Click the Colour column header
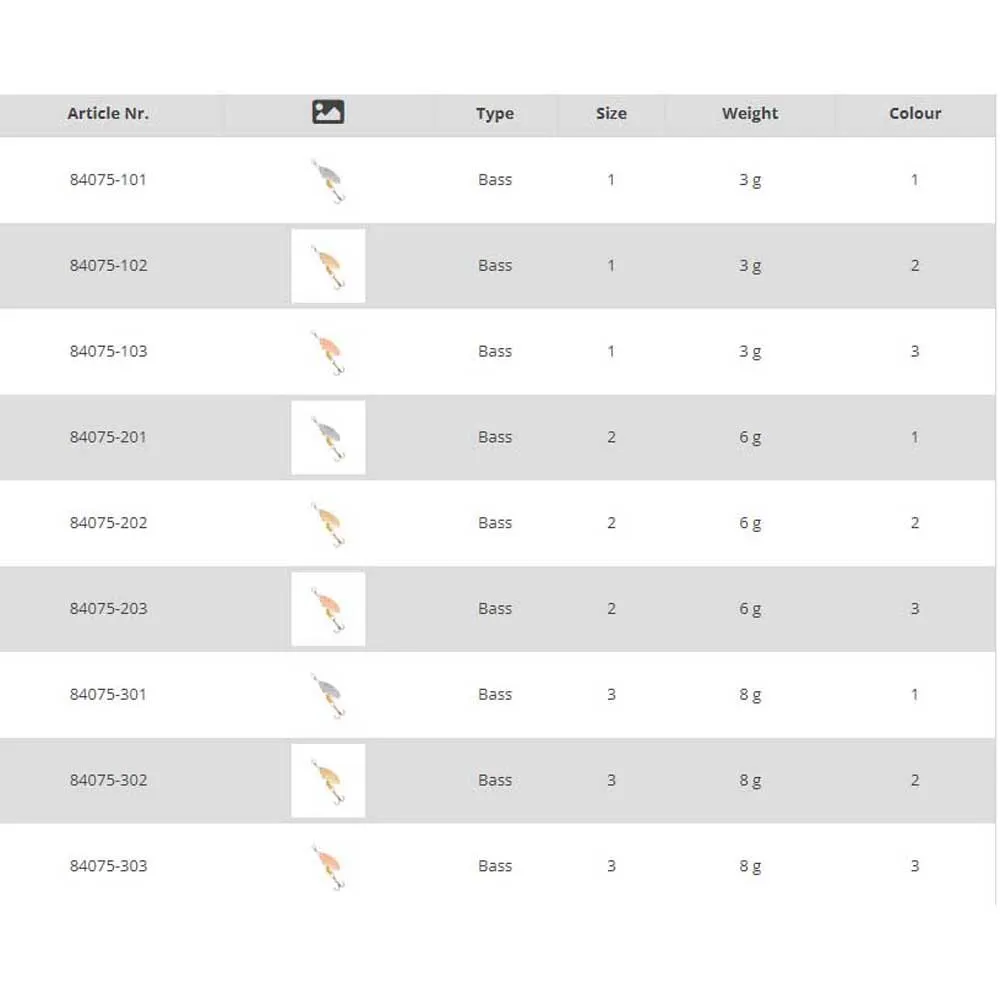 [915, 114]
